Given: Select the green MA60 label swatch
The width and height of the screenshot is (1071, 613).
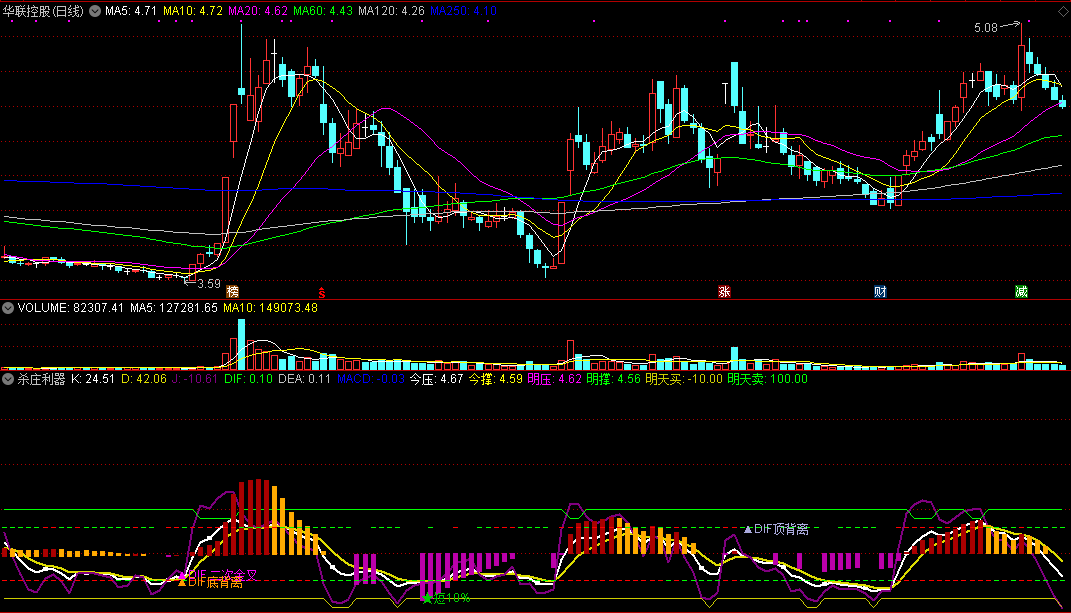Looking at the screenshot, I should click(322, 11).
